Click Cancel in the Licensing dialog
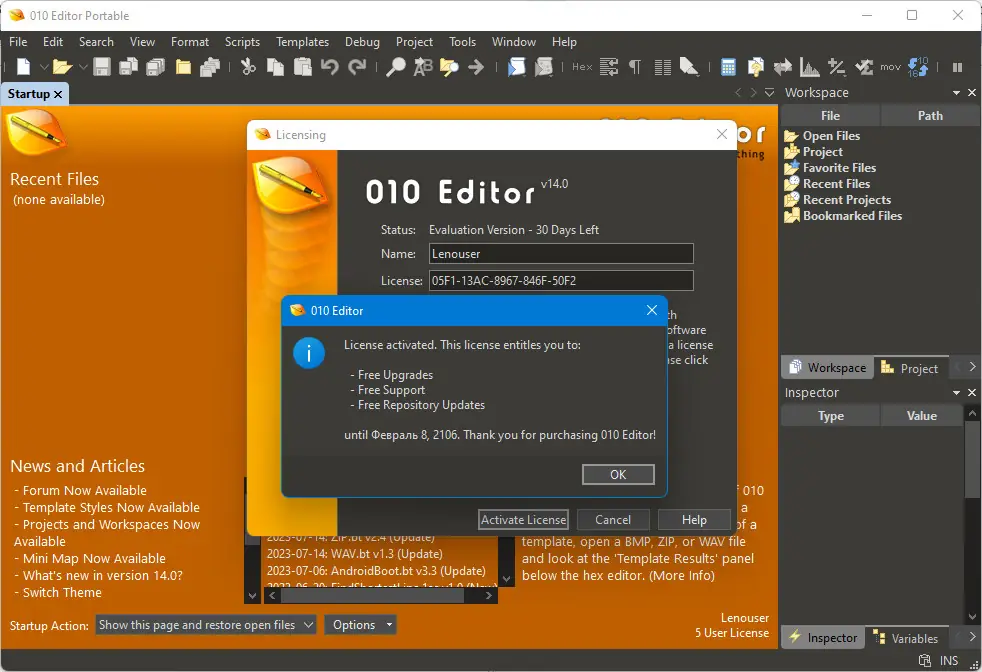The image size is (982, 672). 612,520
